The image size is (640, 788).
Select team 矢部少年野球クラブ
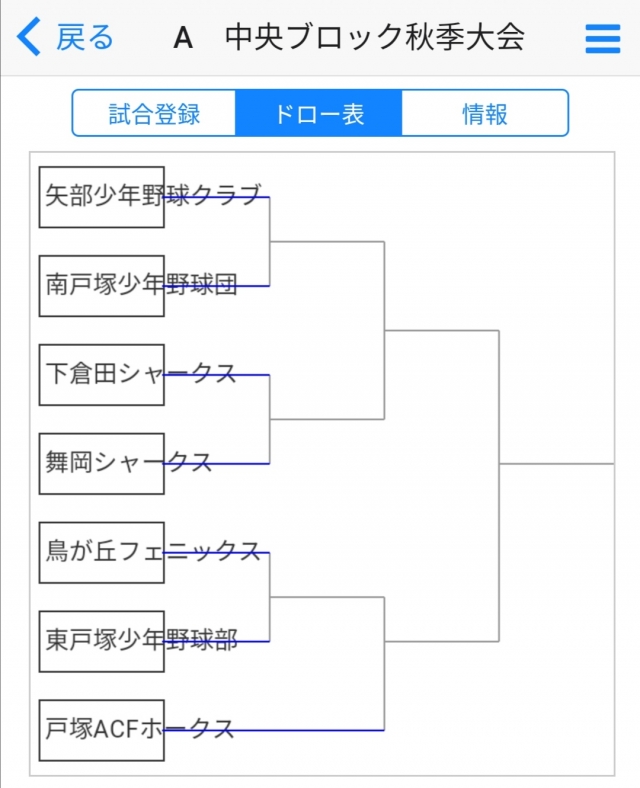[102, 197]
